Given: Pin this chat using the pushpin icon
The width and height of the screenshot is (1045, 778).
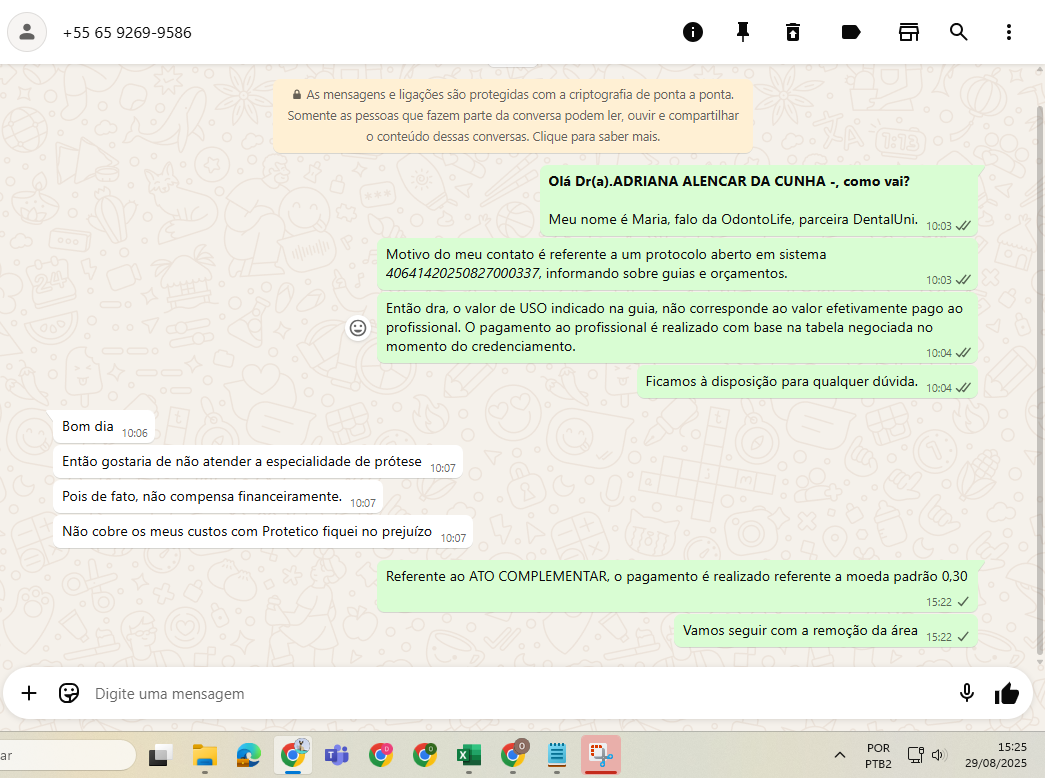Looking at the screenshot, I should (x=743, y=32).
